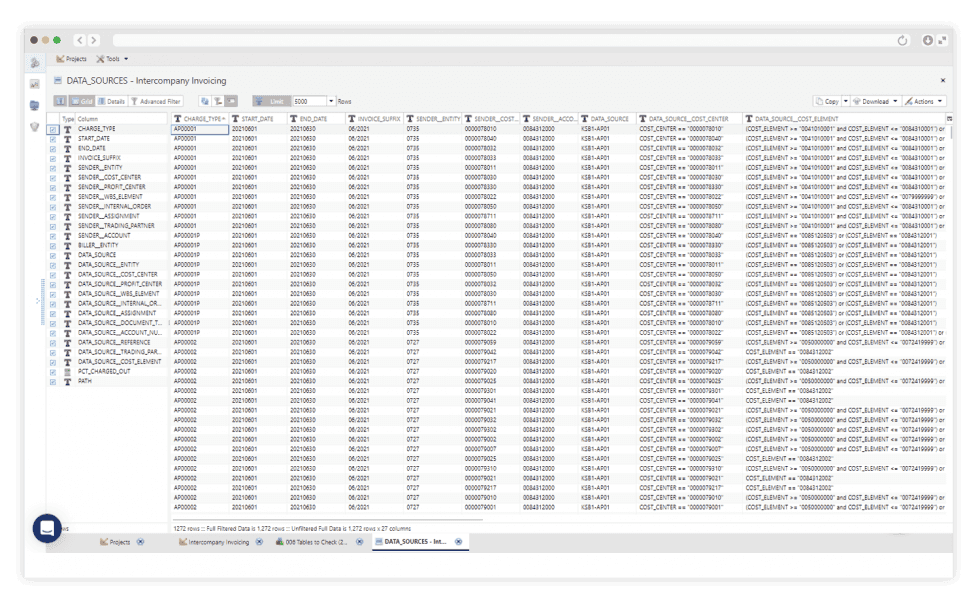Open the shield sidebar icon
Viewport: 980px width, 602px height.
tap(35, 127)
